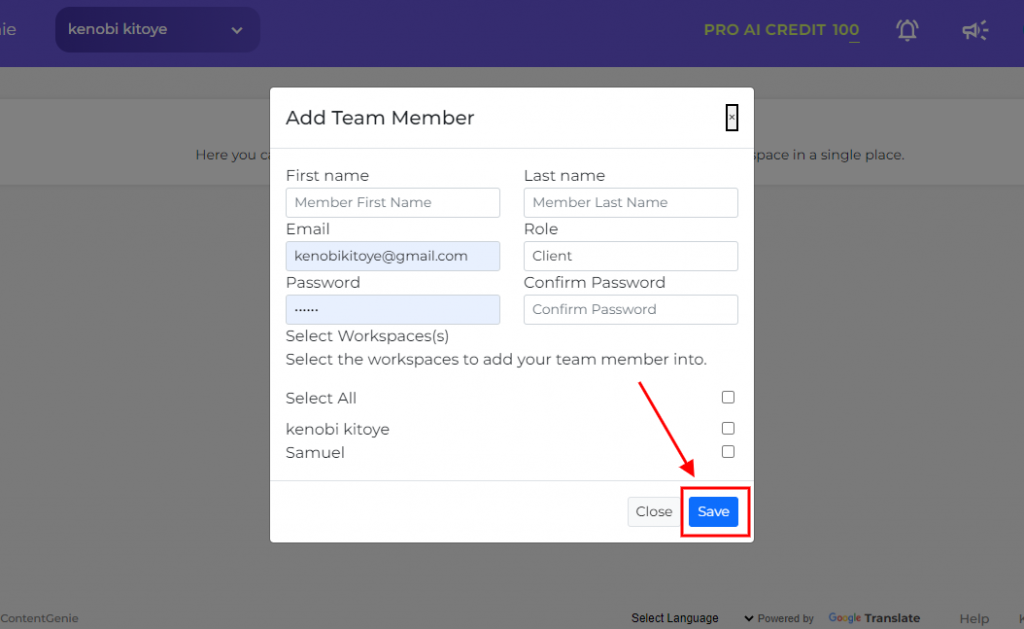
Task: Open the notifications bell icon
Action: pyautogui.click(x=906, y=30)
